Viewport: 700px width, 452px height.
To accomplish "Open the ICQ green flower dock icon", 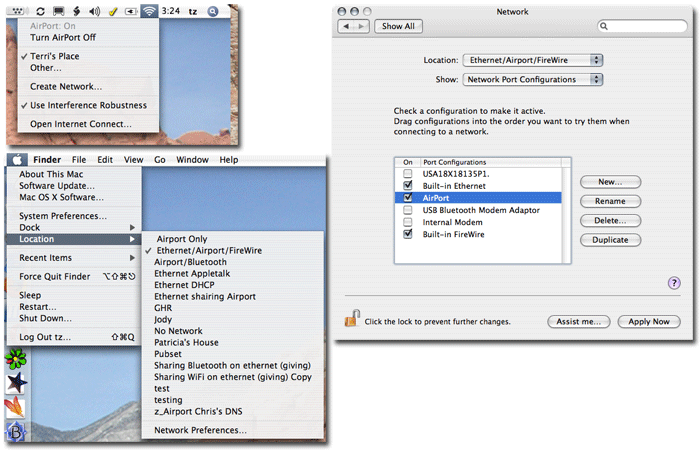I will coord(15,359).
